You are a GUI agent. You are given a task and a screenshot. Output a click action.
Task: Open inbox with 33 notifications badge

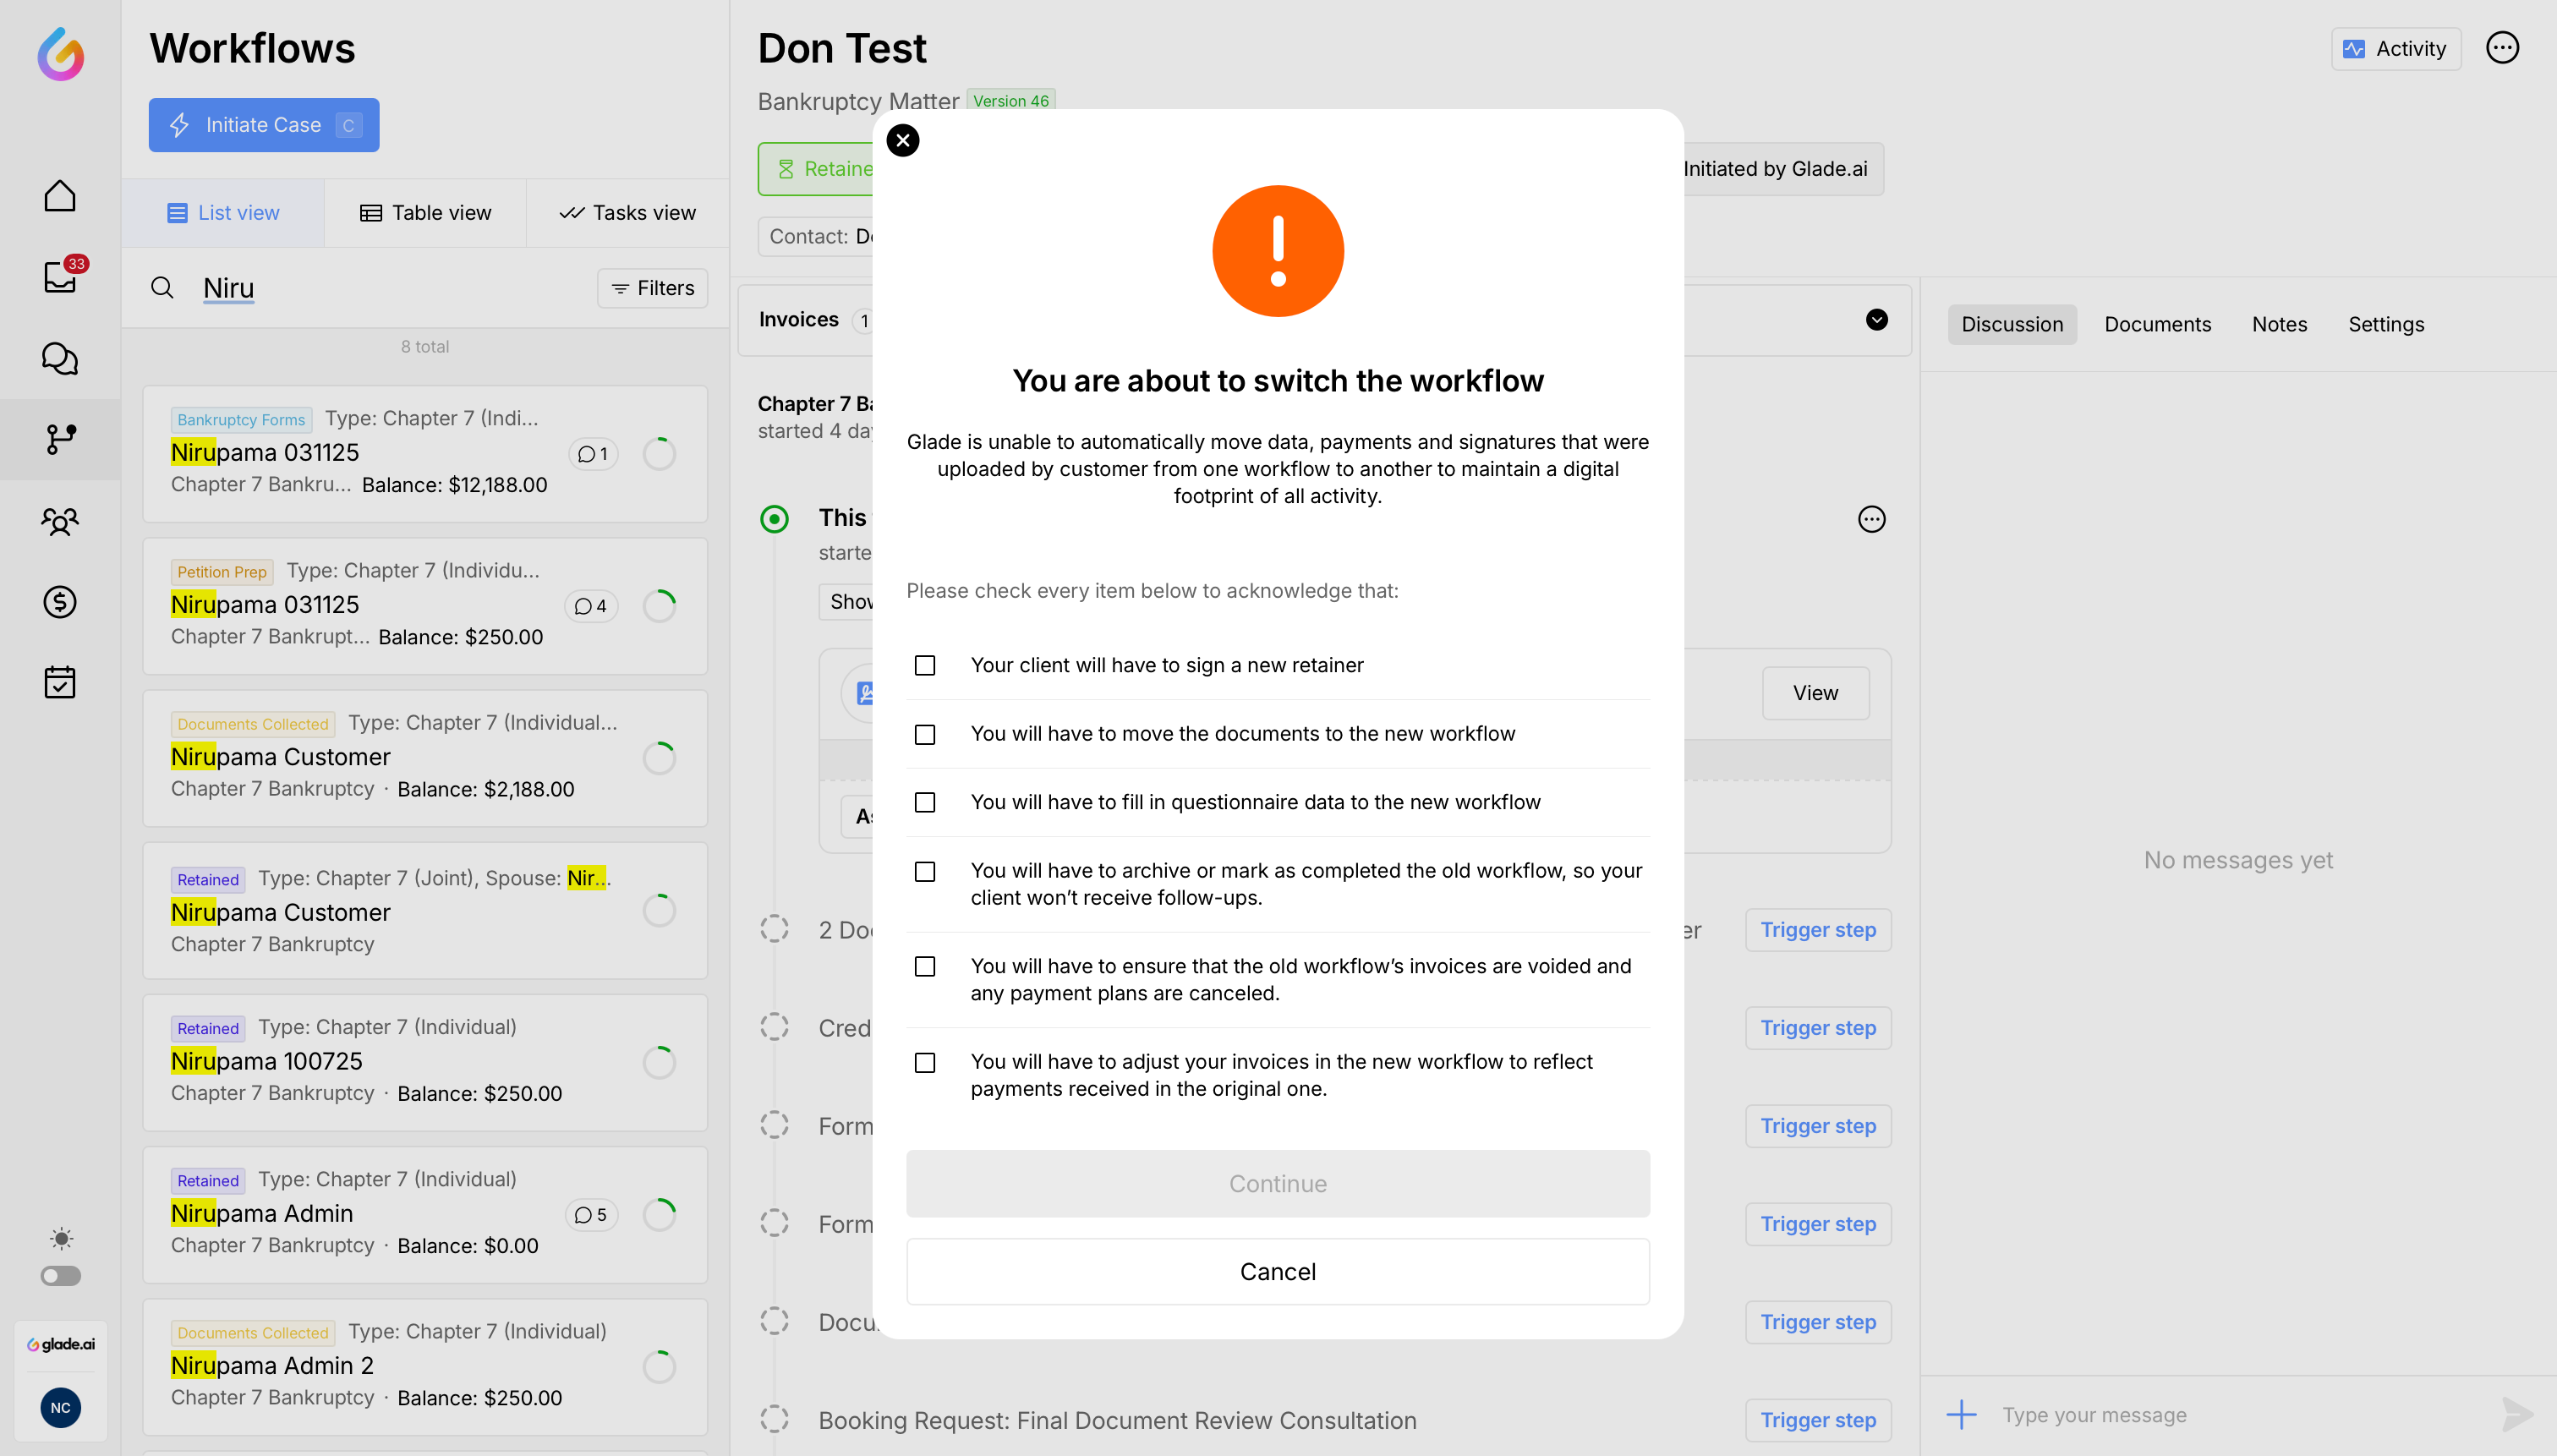tap(60, 277)
